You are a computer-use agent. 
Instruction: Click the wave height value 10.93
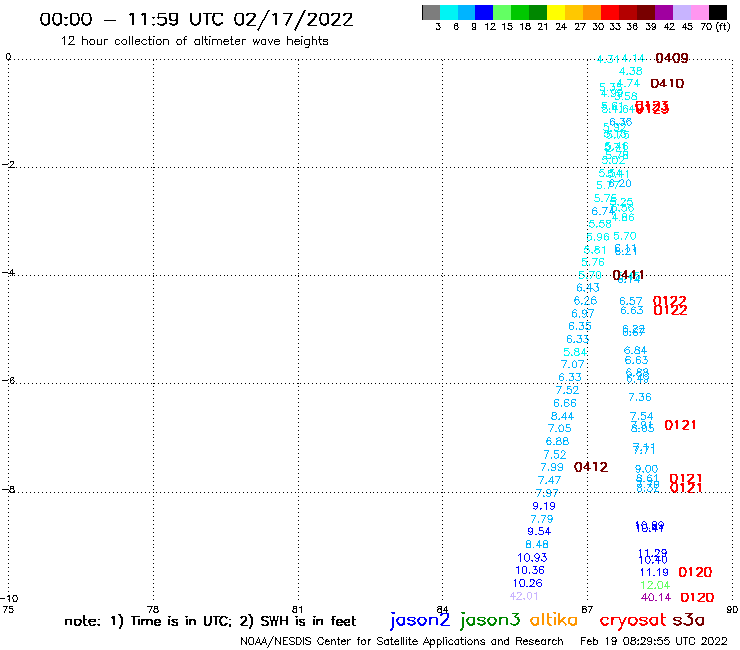[532, 557]
